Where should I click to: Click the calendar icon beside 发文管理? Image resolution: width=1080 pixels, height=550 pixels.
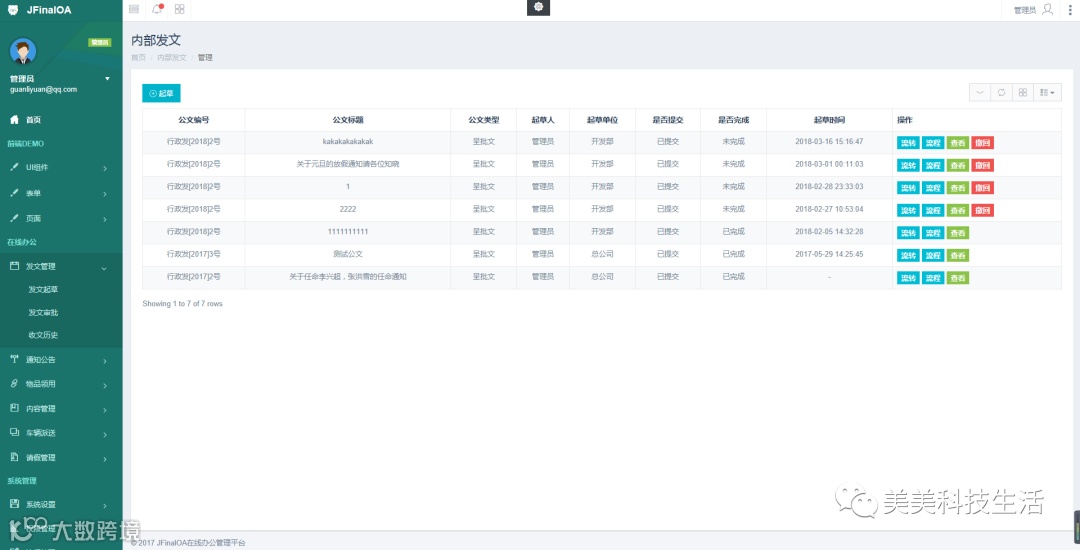click(x=14, y=266)
